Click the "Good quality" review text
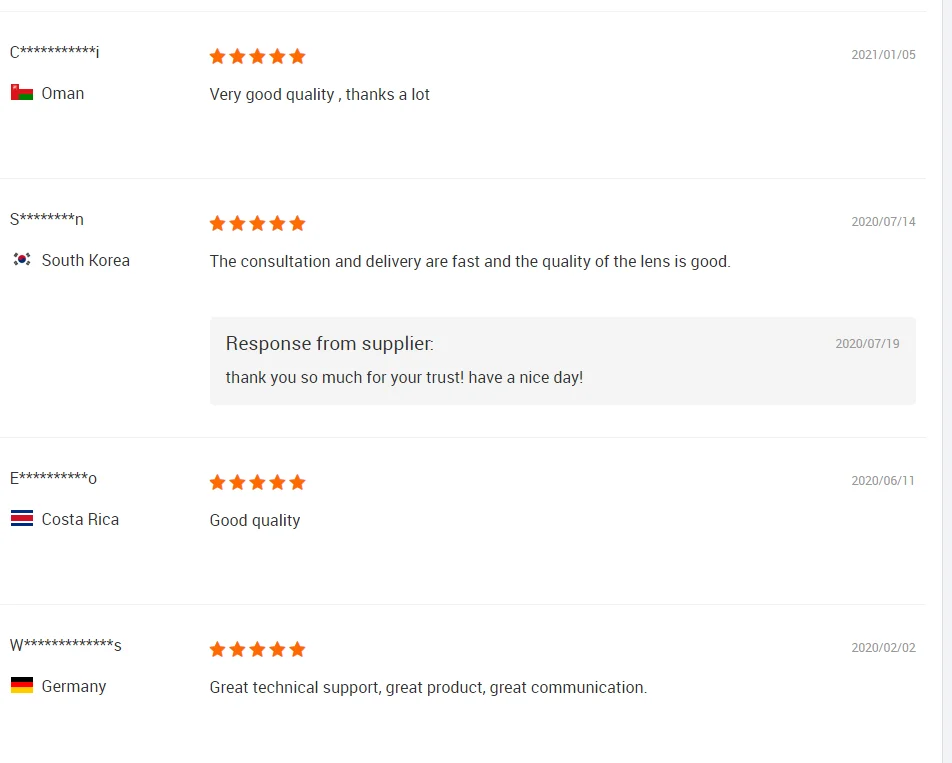Viewport: 952px width, 763px height. [254, 520]
